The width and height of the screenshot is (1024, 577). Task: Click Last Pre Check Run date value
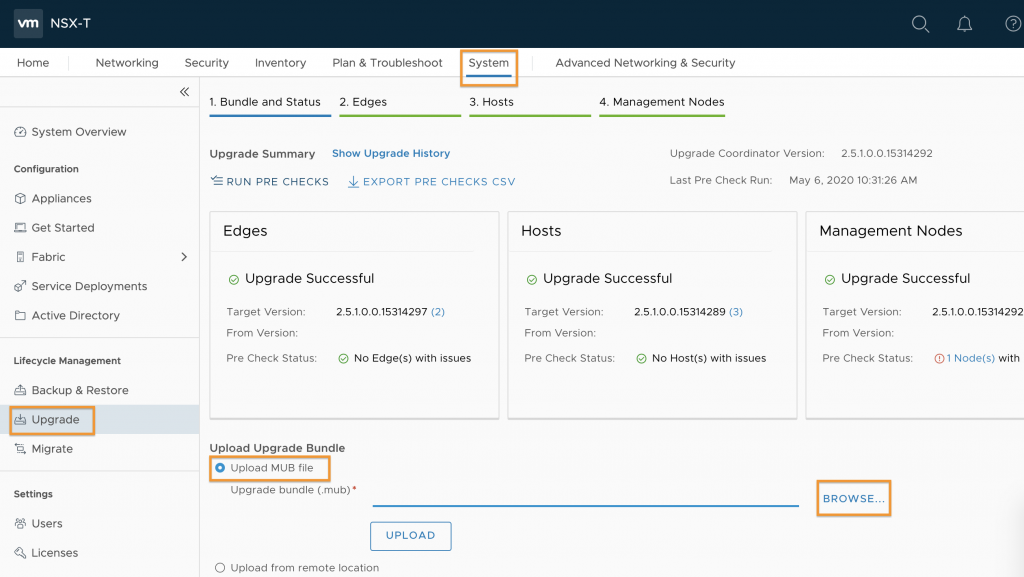853,180
